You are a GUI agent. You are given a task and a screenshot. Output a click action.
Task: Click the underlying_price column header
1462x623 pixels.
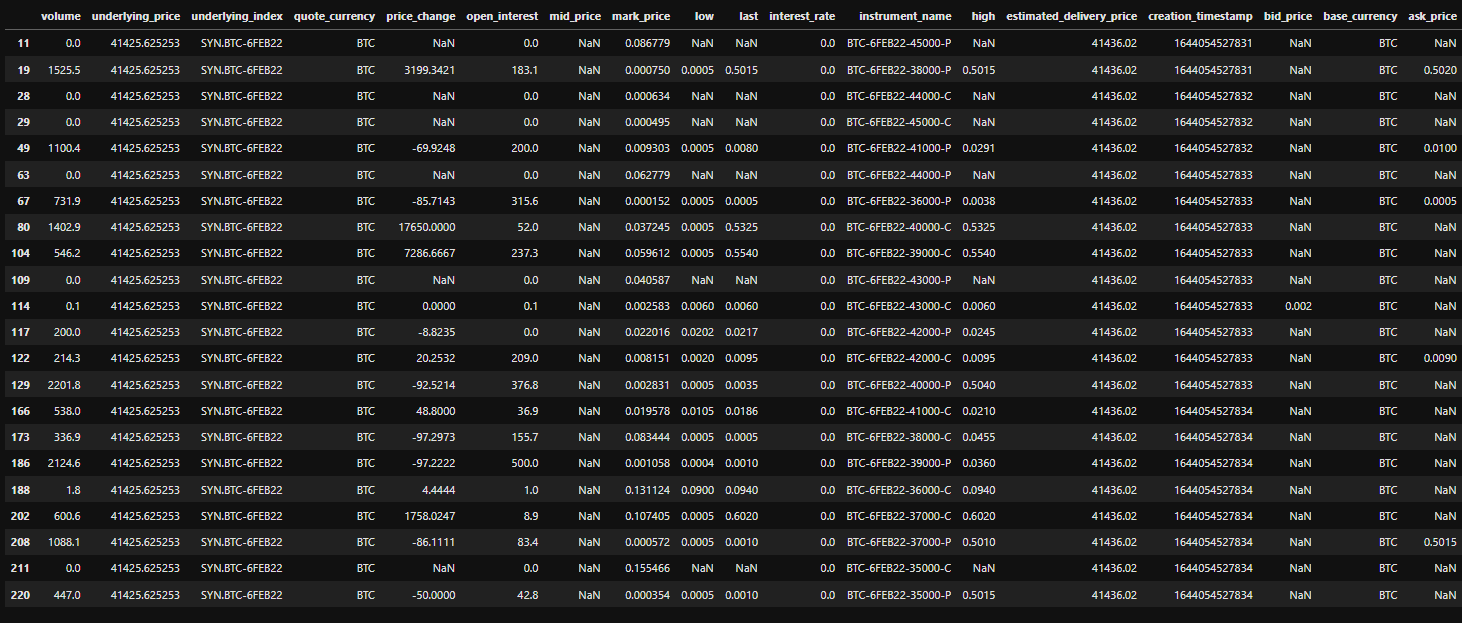pos(136,16)
